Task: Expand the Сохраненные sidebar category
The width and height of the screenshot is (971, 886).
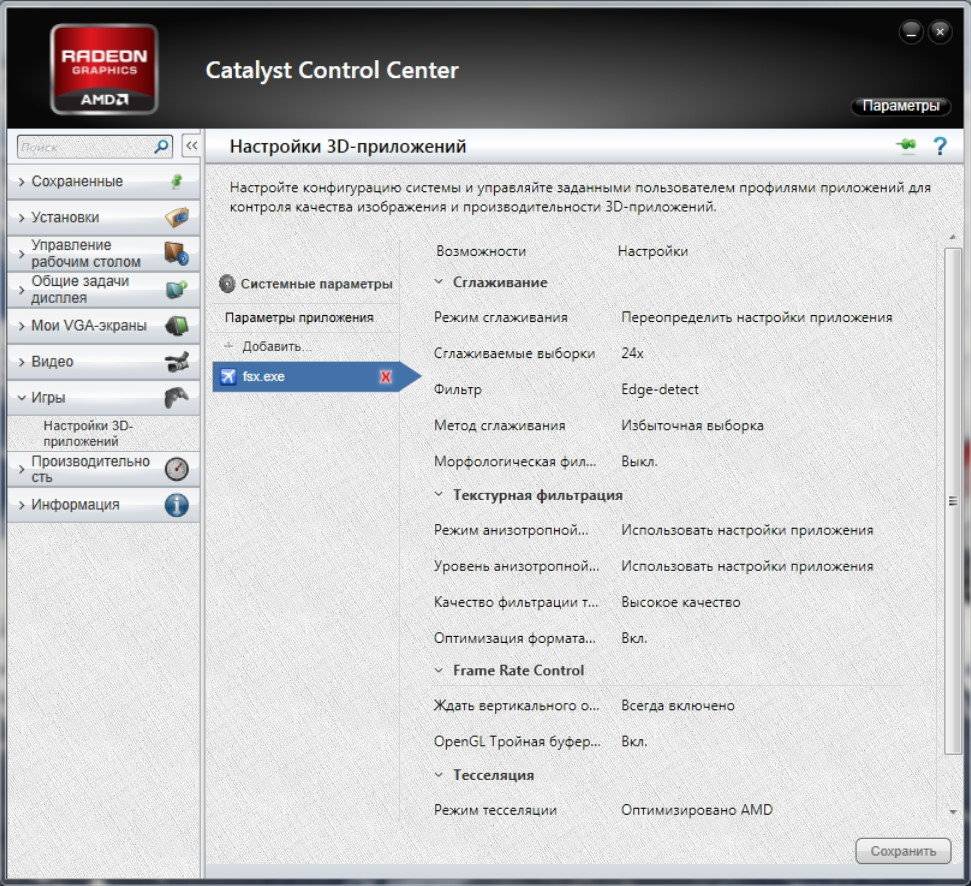Action: click(77, 181)
